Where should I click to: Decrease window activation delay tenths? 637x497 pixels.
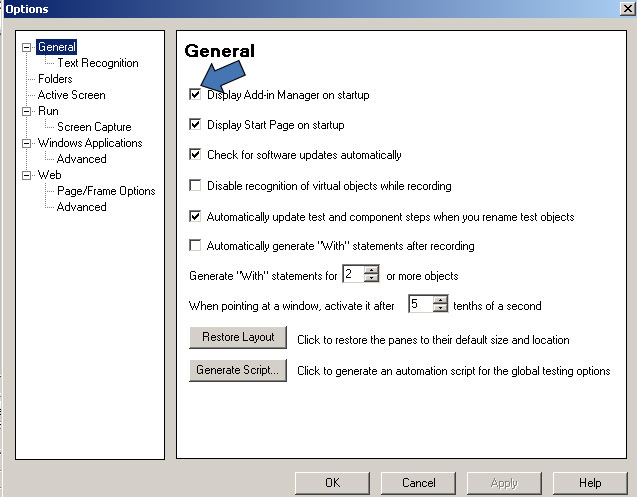coord(440,308)
